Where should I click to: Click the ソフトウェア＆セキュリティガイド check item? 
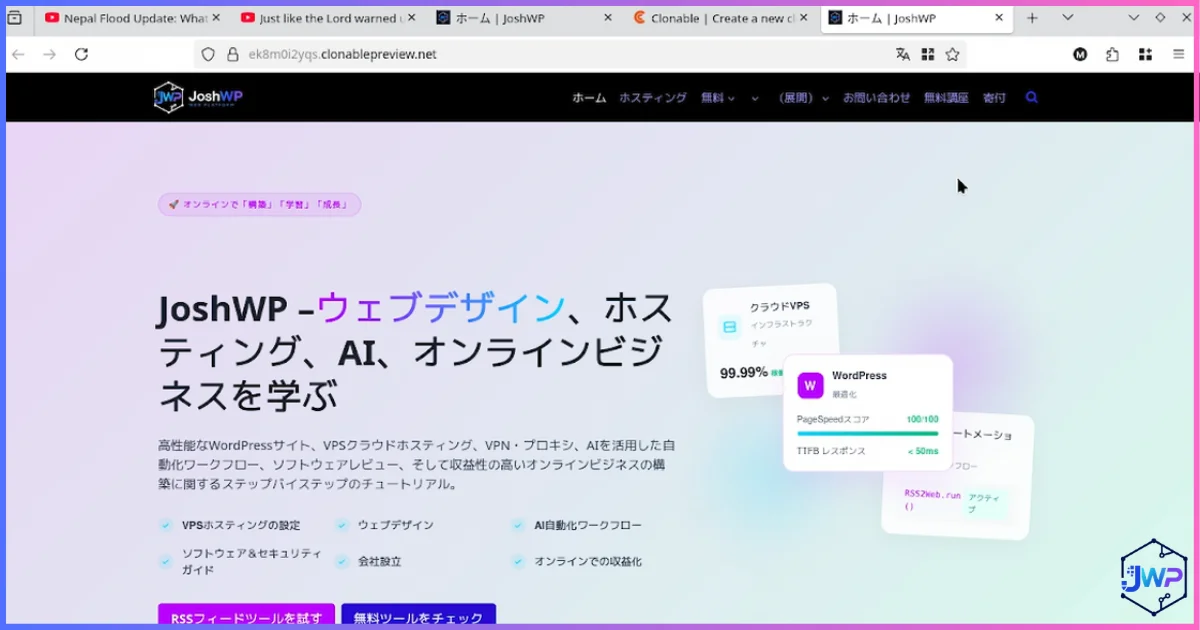click(241, 562)
